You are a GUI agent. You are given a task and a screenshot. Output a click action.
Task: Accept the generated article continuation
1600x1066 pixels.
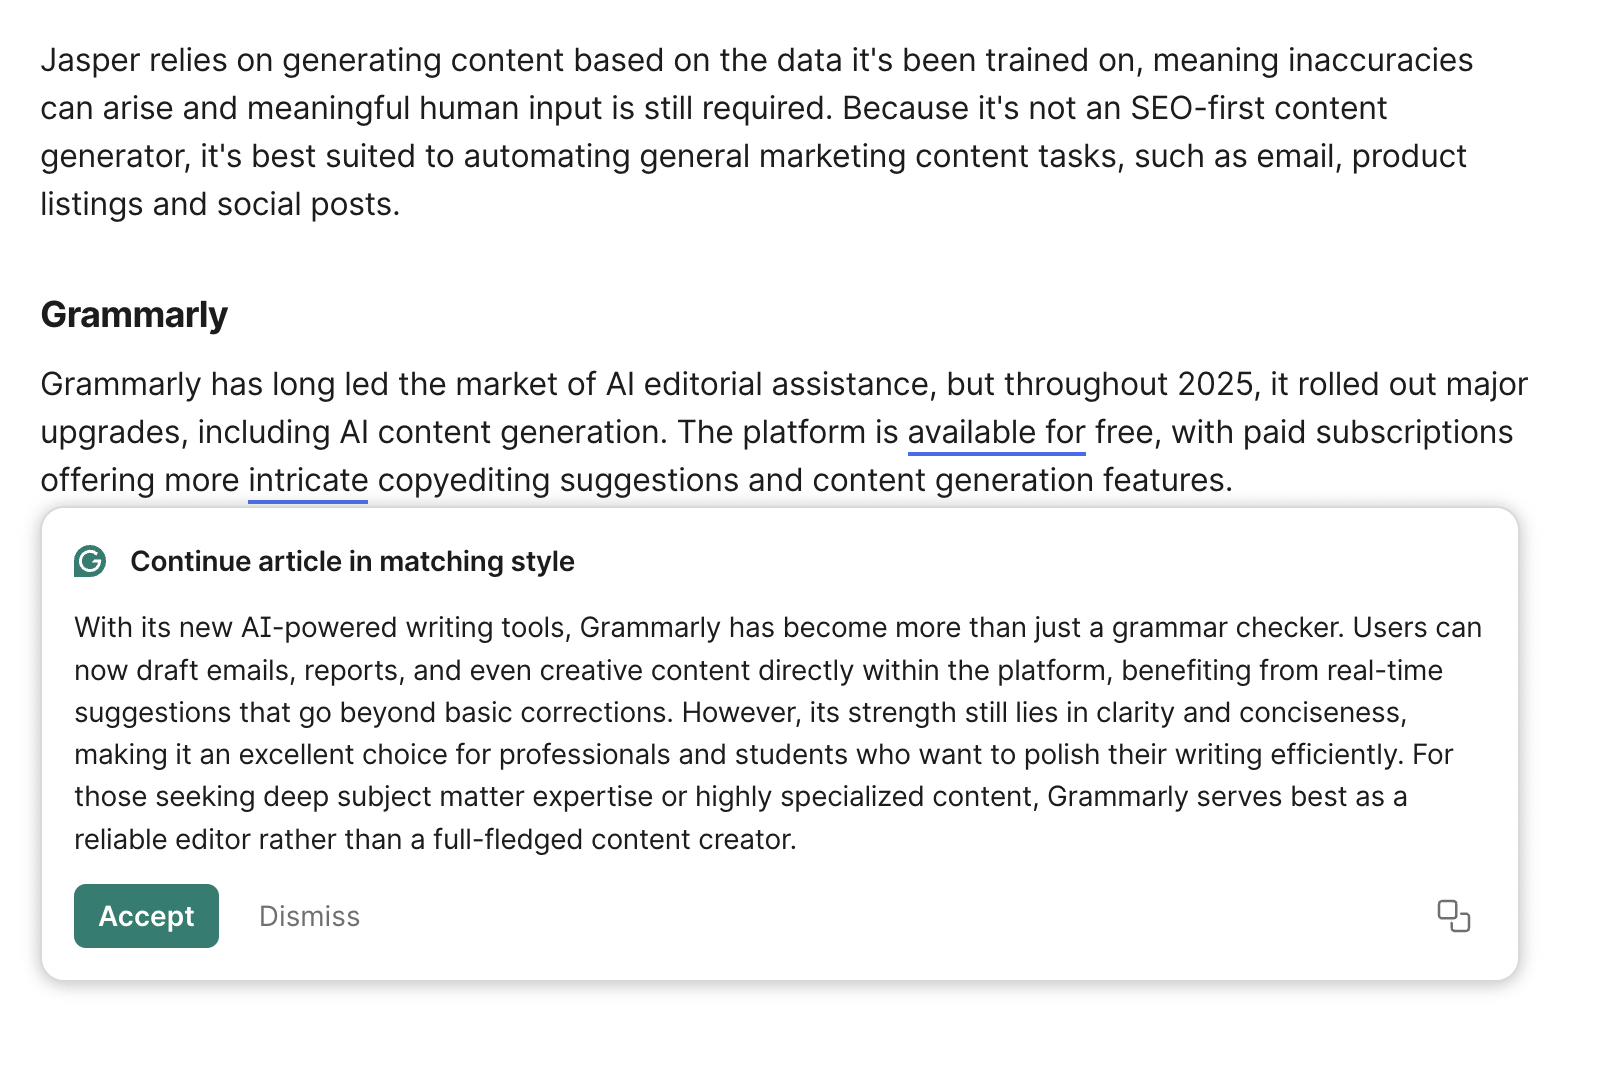146,916
